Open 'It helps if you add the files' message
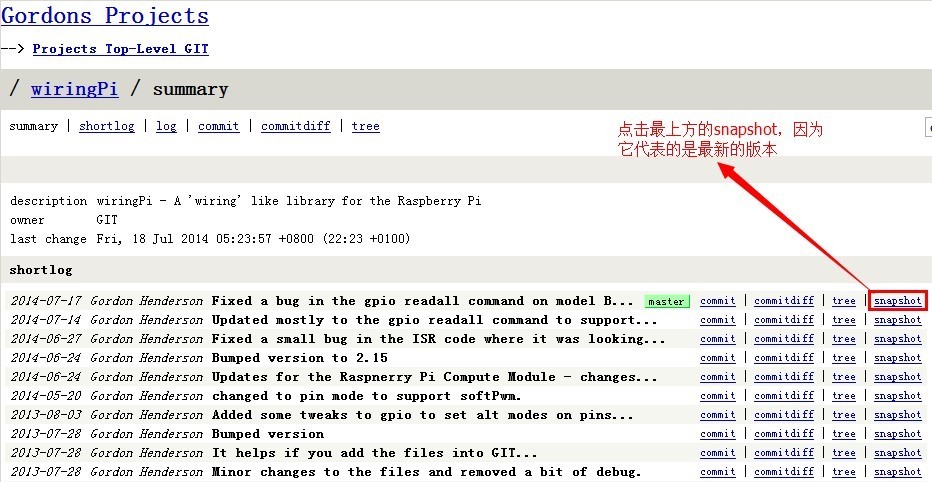 [374, 453]
